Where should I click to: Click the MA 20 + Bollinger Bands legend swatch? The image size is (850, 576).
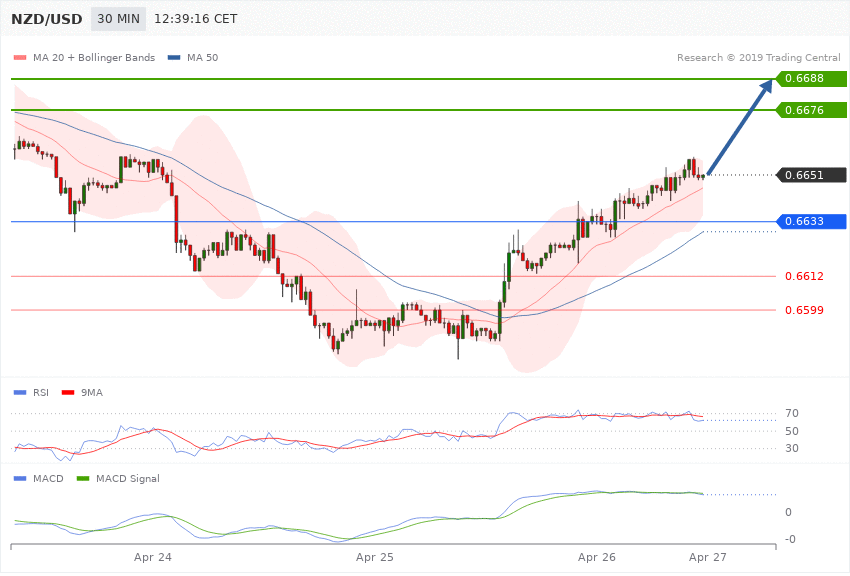coord(20,57)
